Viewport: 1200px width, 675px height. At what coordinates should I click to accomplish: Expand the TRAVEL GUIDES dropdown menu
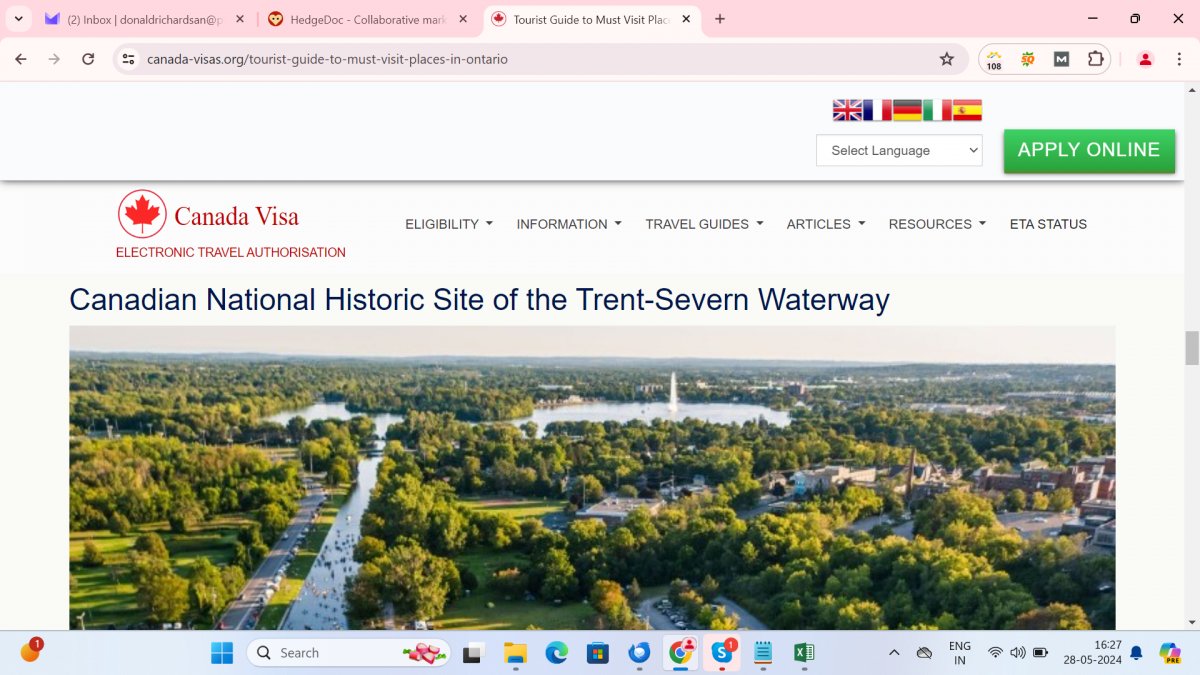704,224
